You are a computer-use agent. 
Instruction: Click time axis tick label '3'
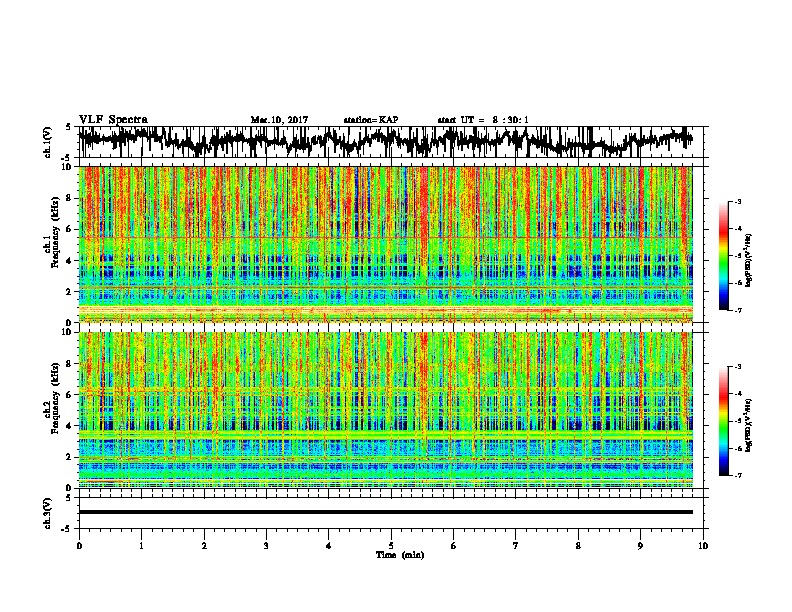click(x=266, y=546)
